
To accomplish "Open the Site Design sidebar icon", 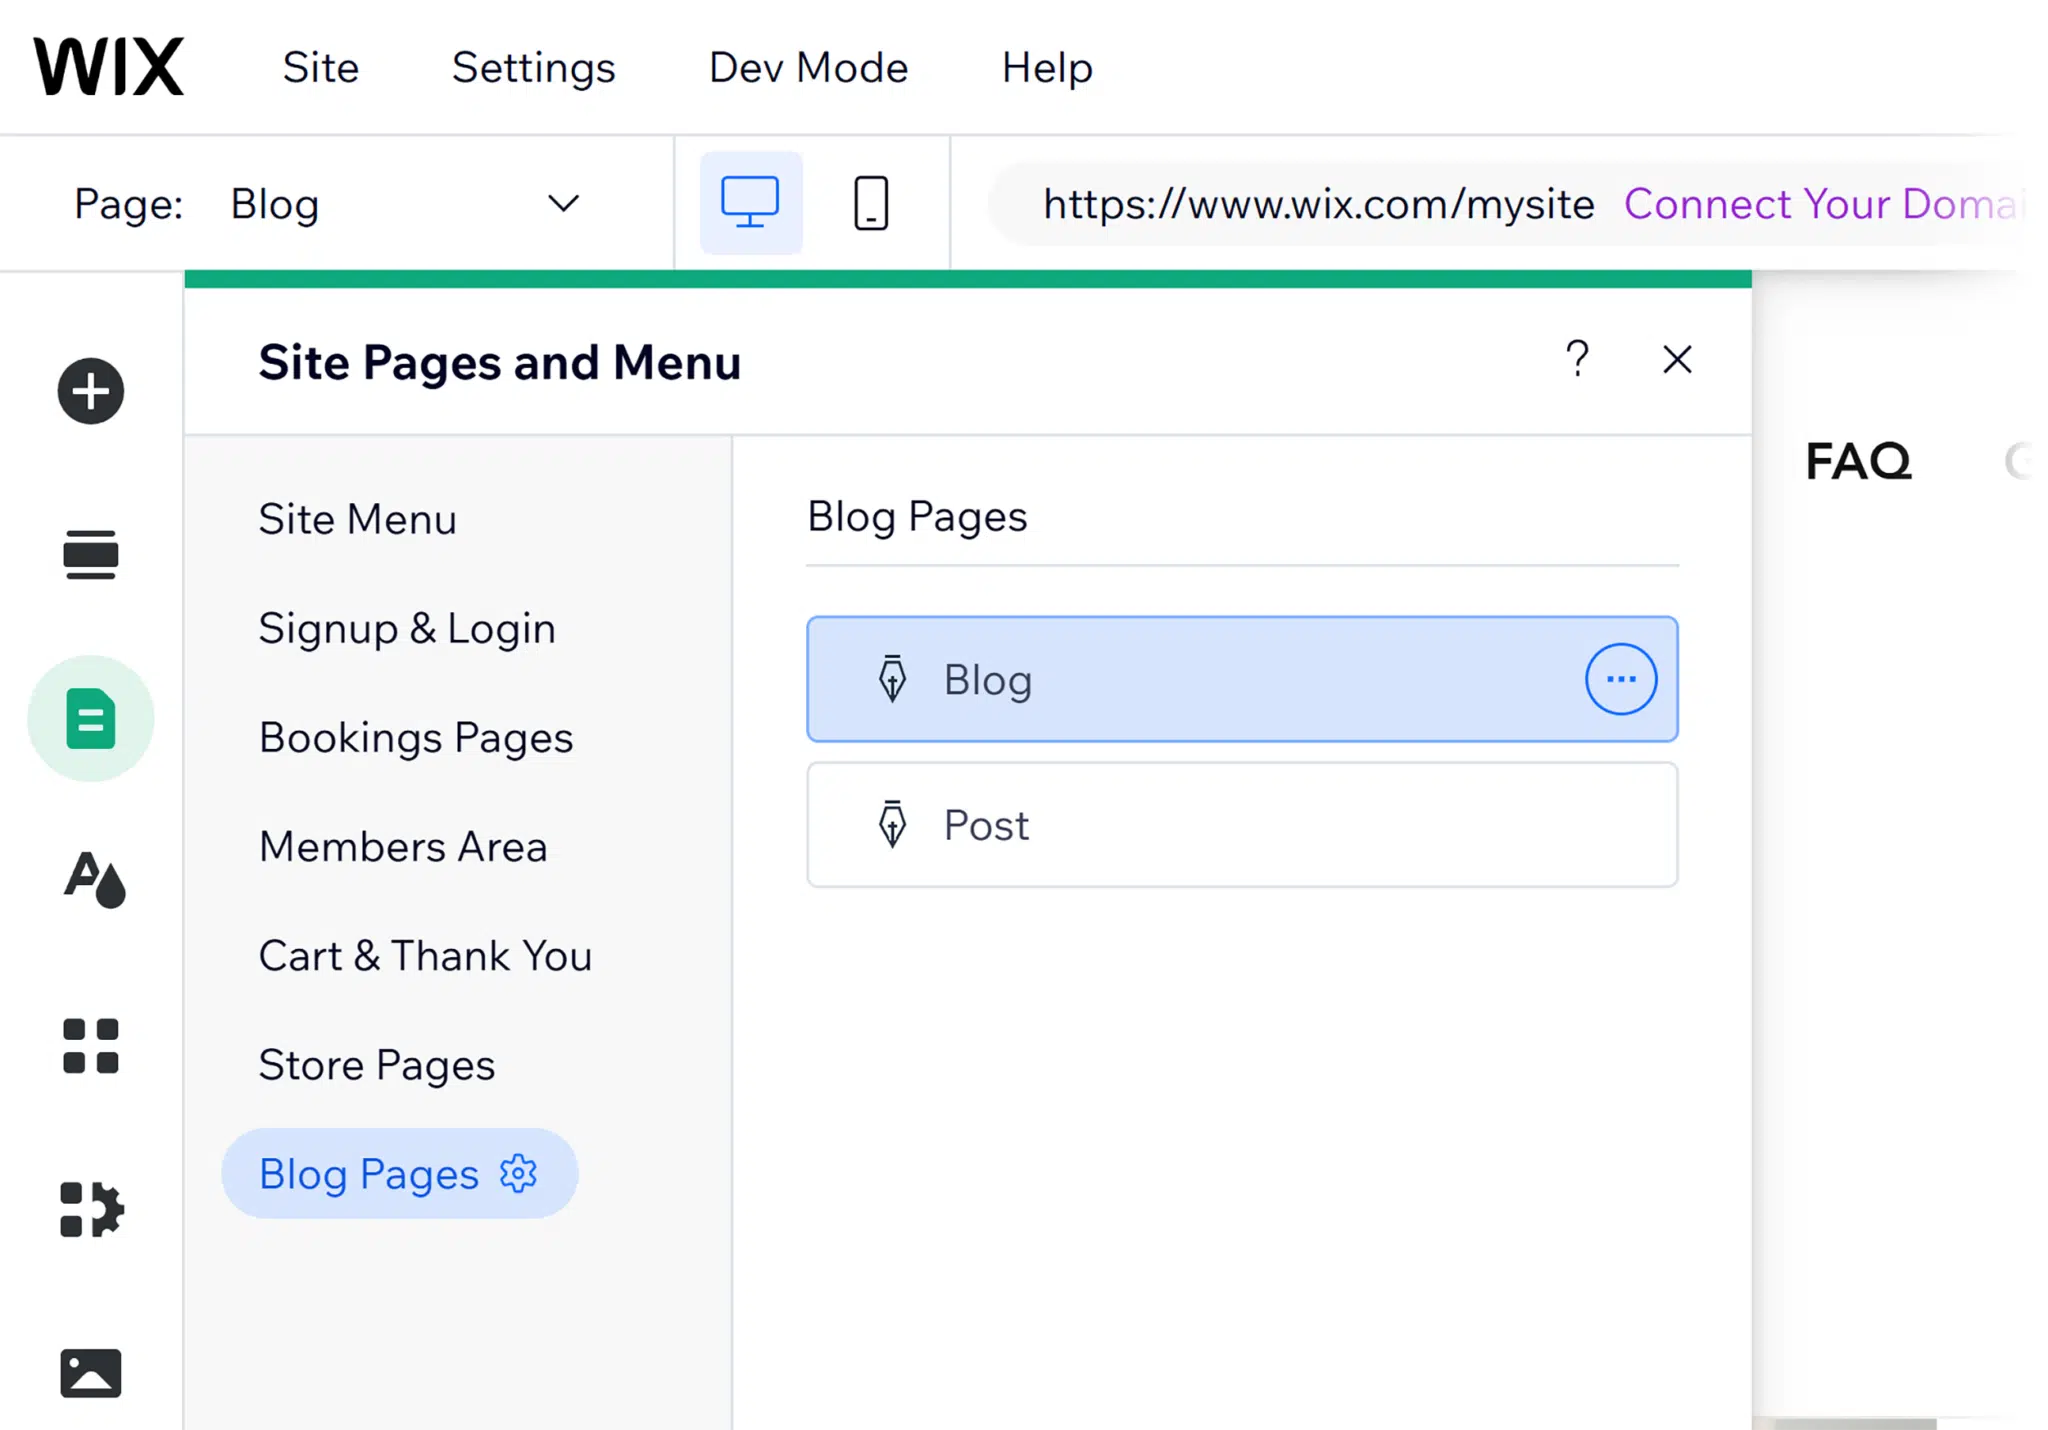I will tap(94, 880).
